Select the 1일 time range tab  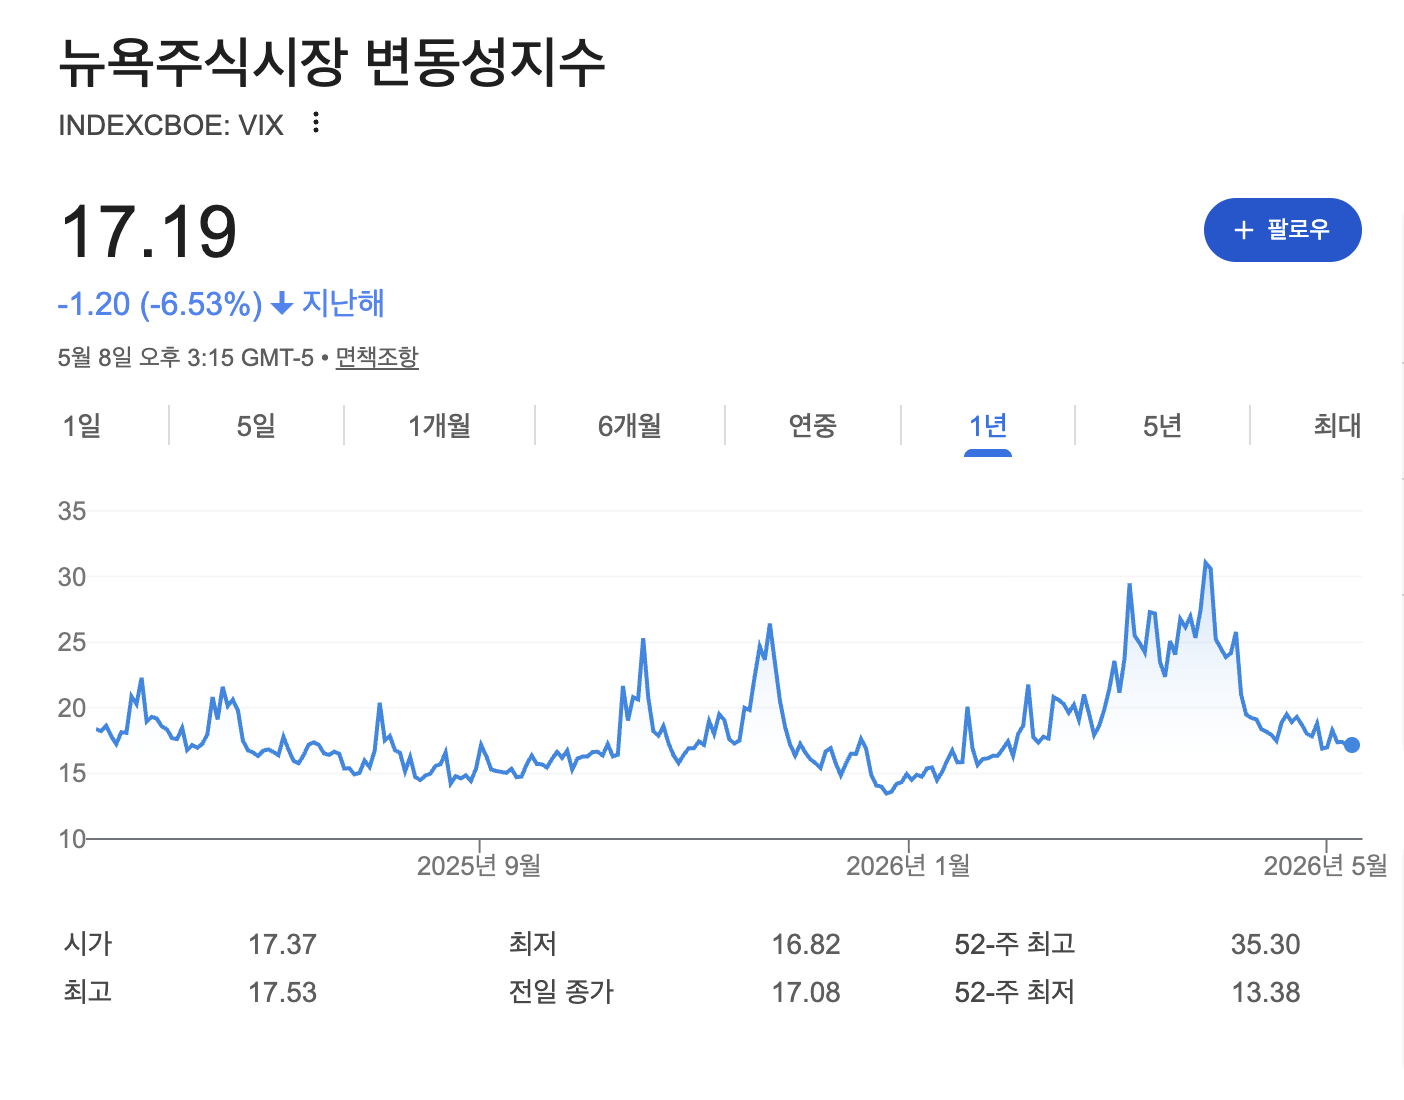point(82,426)
